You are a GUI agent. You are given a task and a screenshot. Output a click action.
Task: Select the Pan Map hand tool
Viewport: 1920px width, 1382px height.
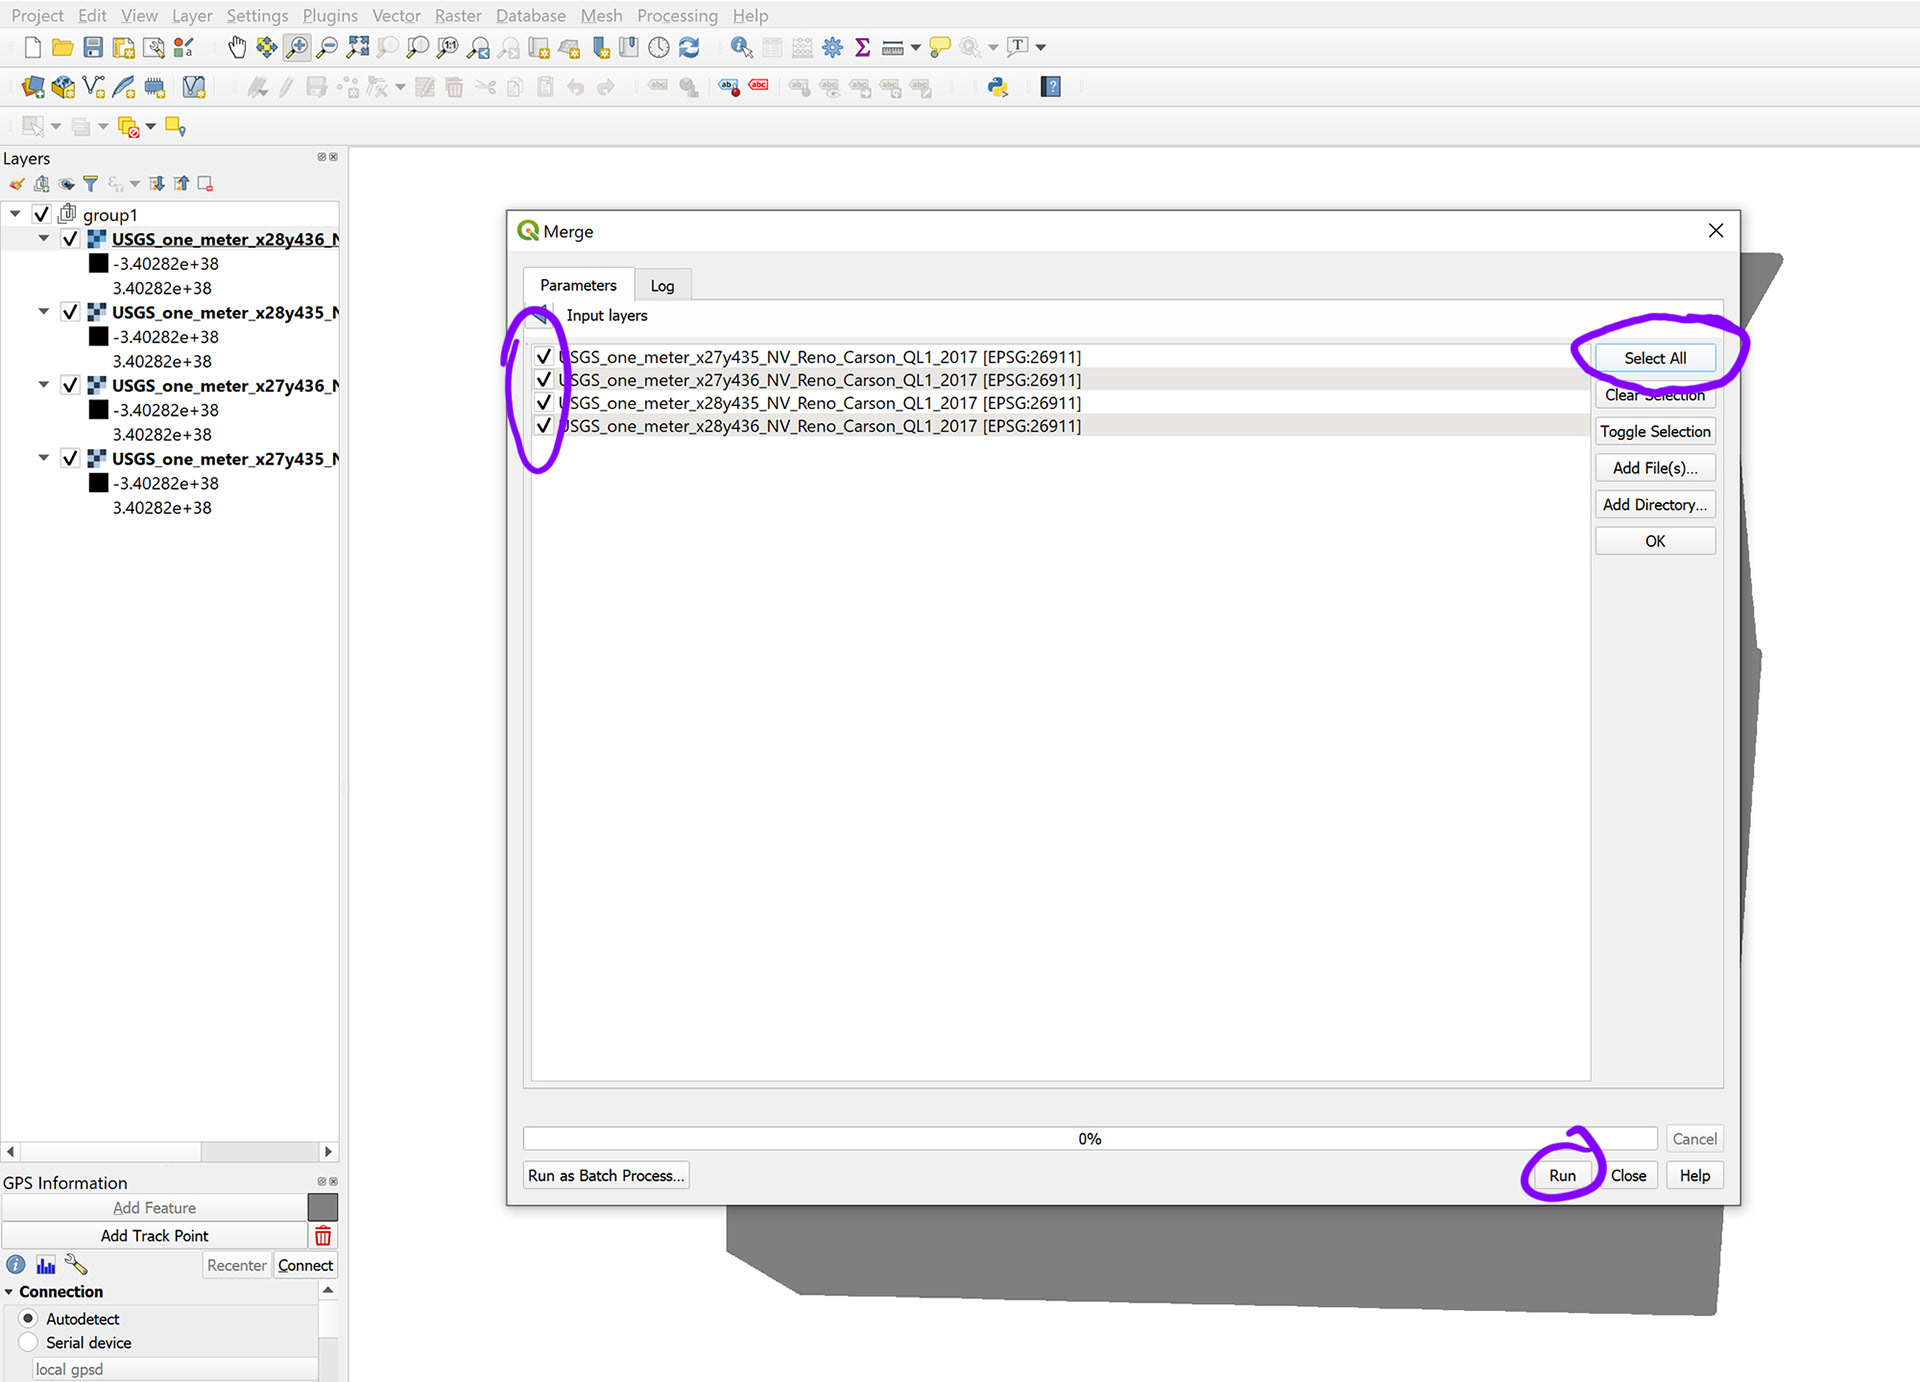coord(237,47)
